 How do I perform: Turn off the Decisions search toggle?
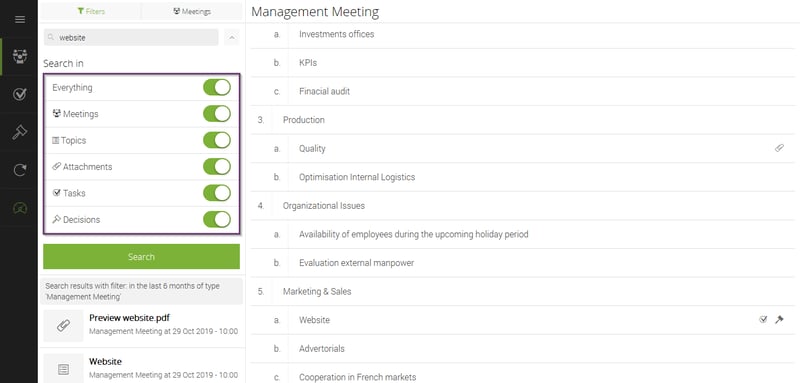[217, 219]
